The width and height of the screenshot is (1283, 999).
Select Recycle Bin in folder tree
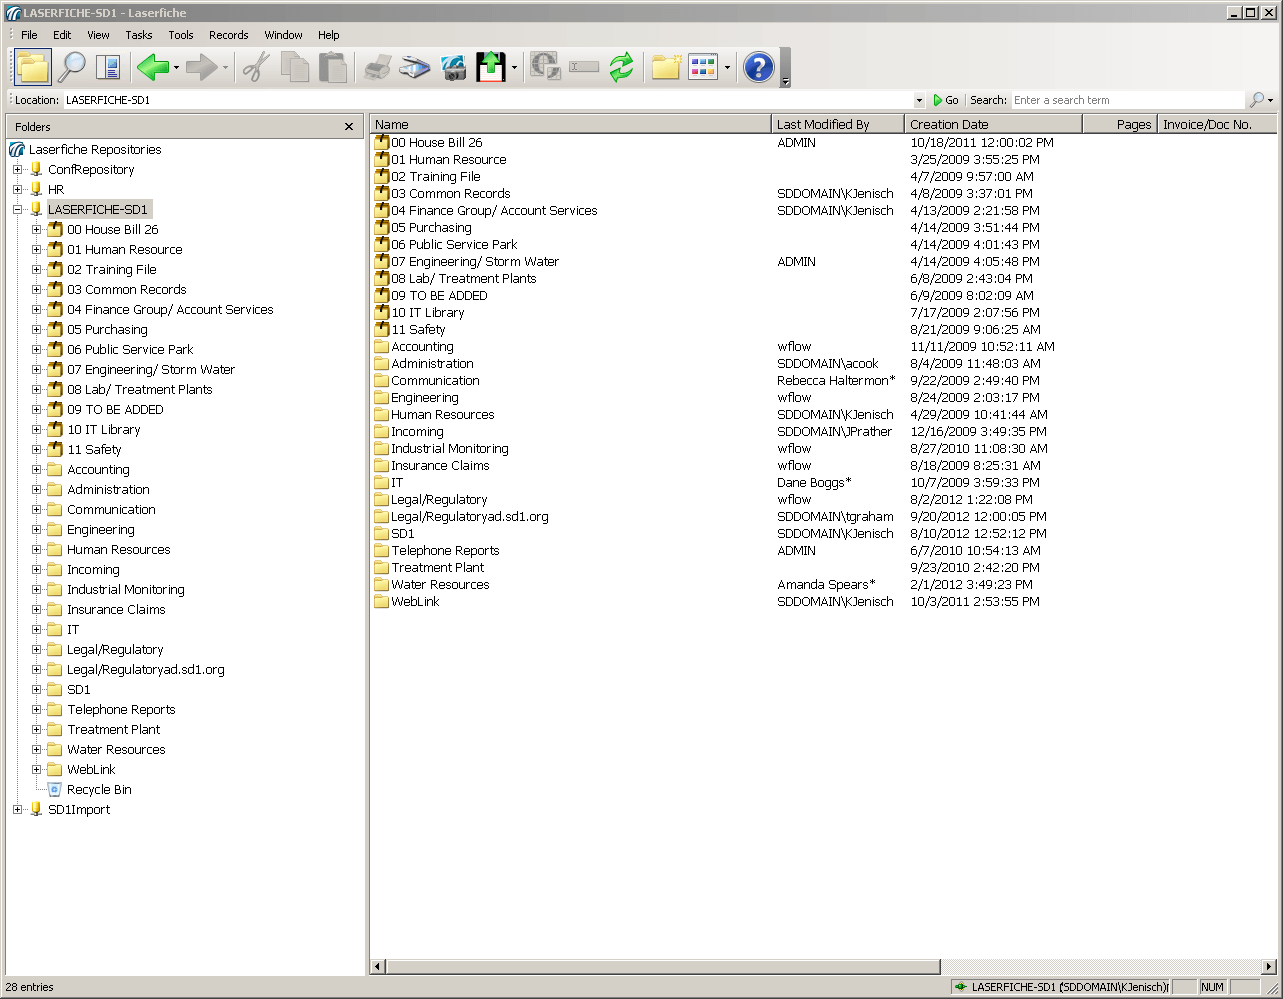point(99,790)
